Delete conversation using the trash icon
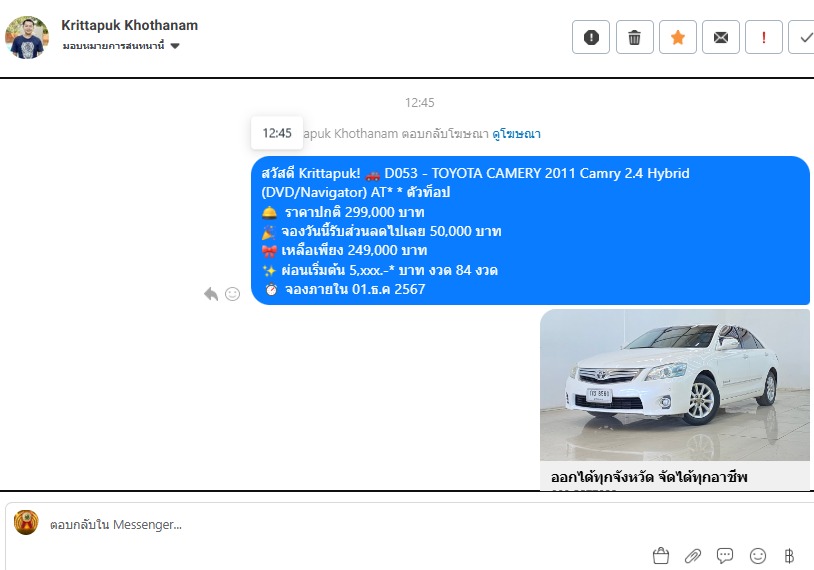This screenshot has height=570, width=814. tap(634, 37)
